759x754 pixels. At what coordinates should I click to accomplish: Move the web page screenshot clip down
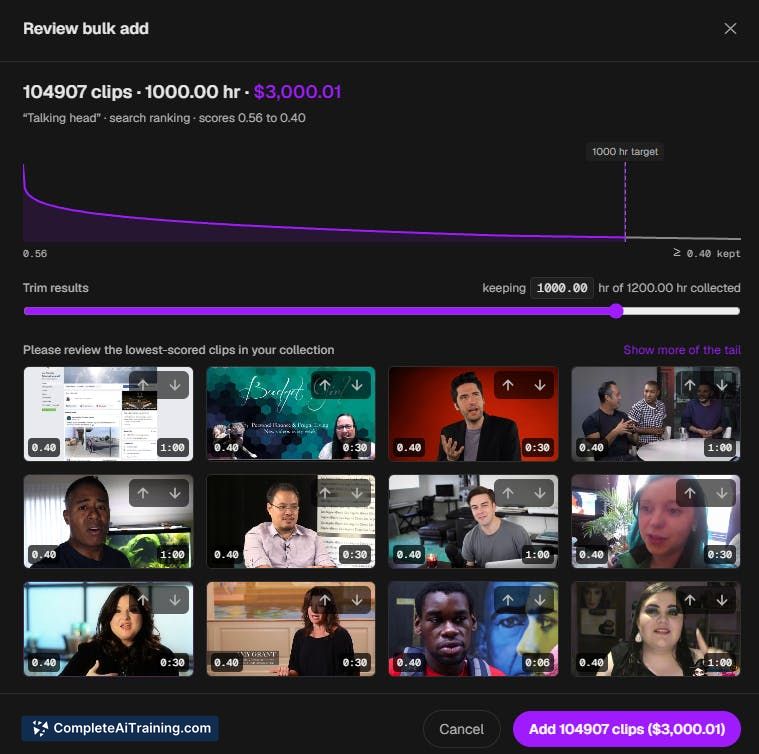click(175, 385)
